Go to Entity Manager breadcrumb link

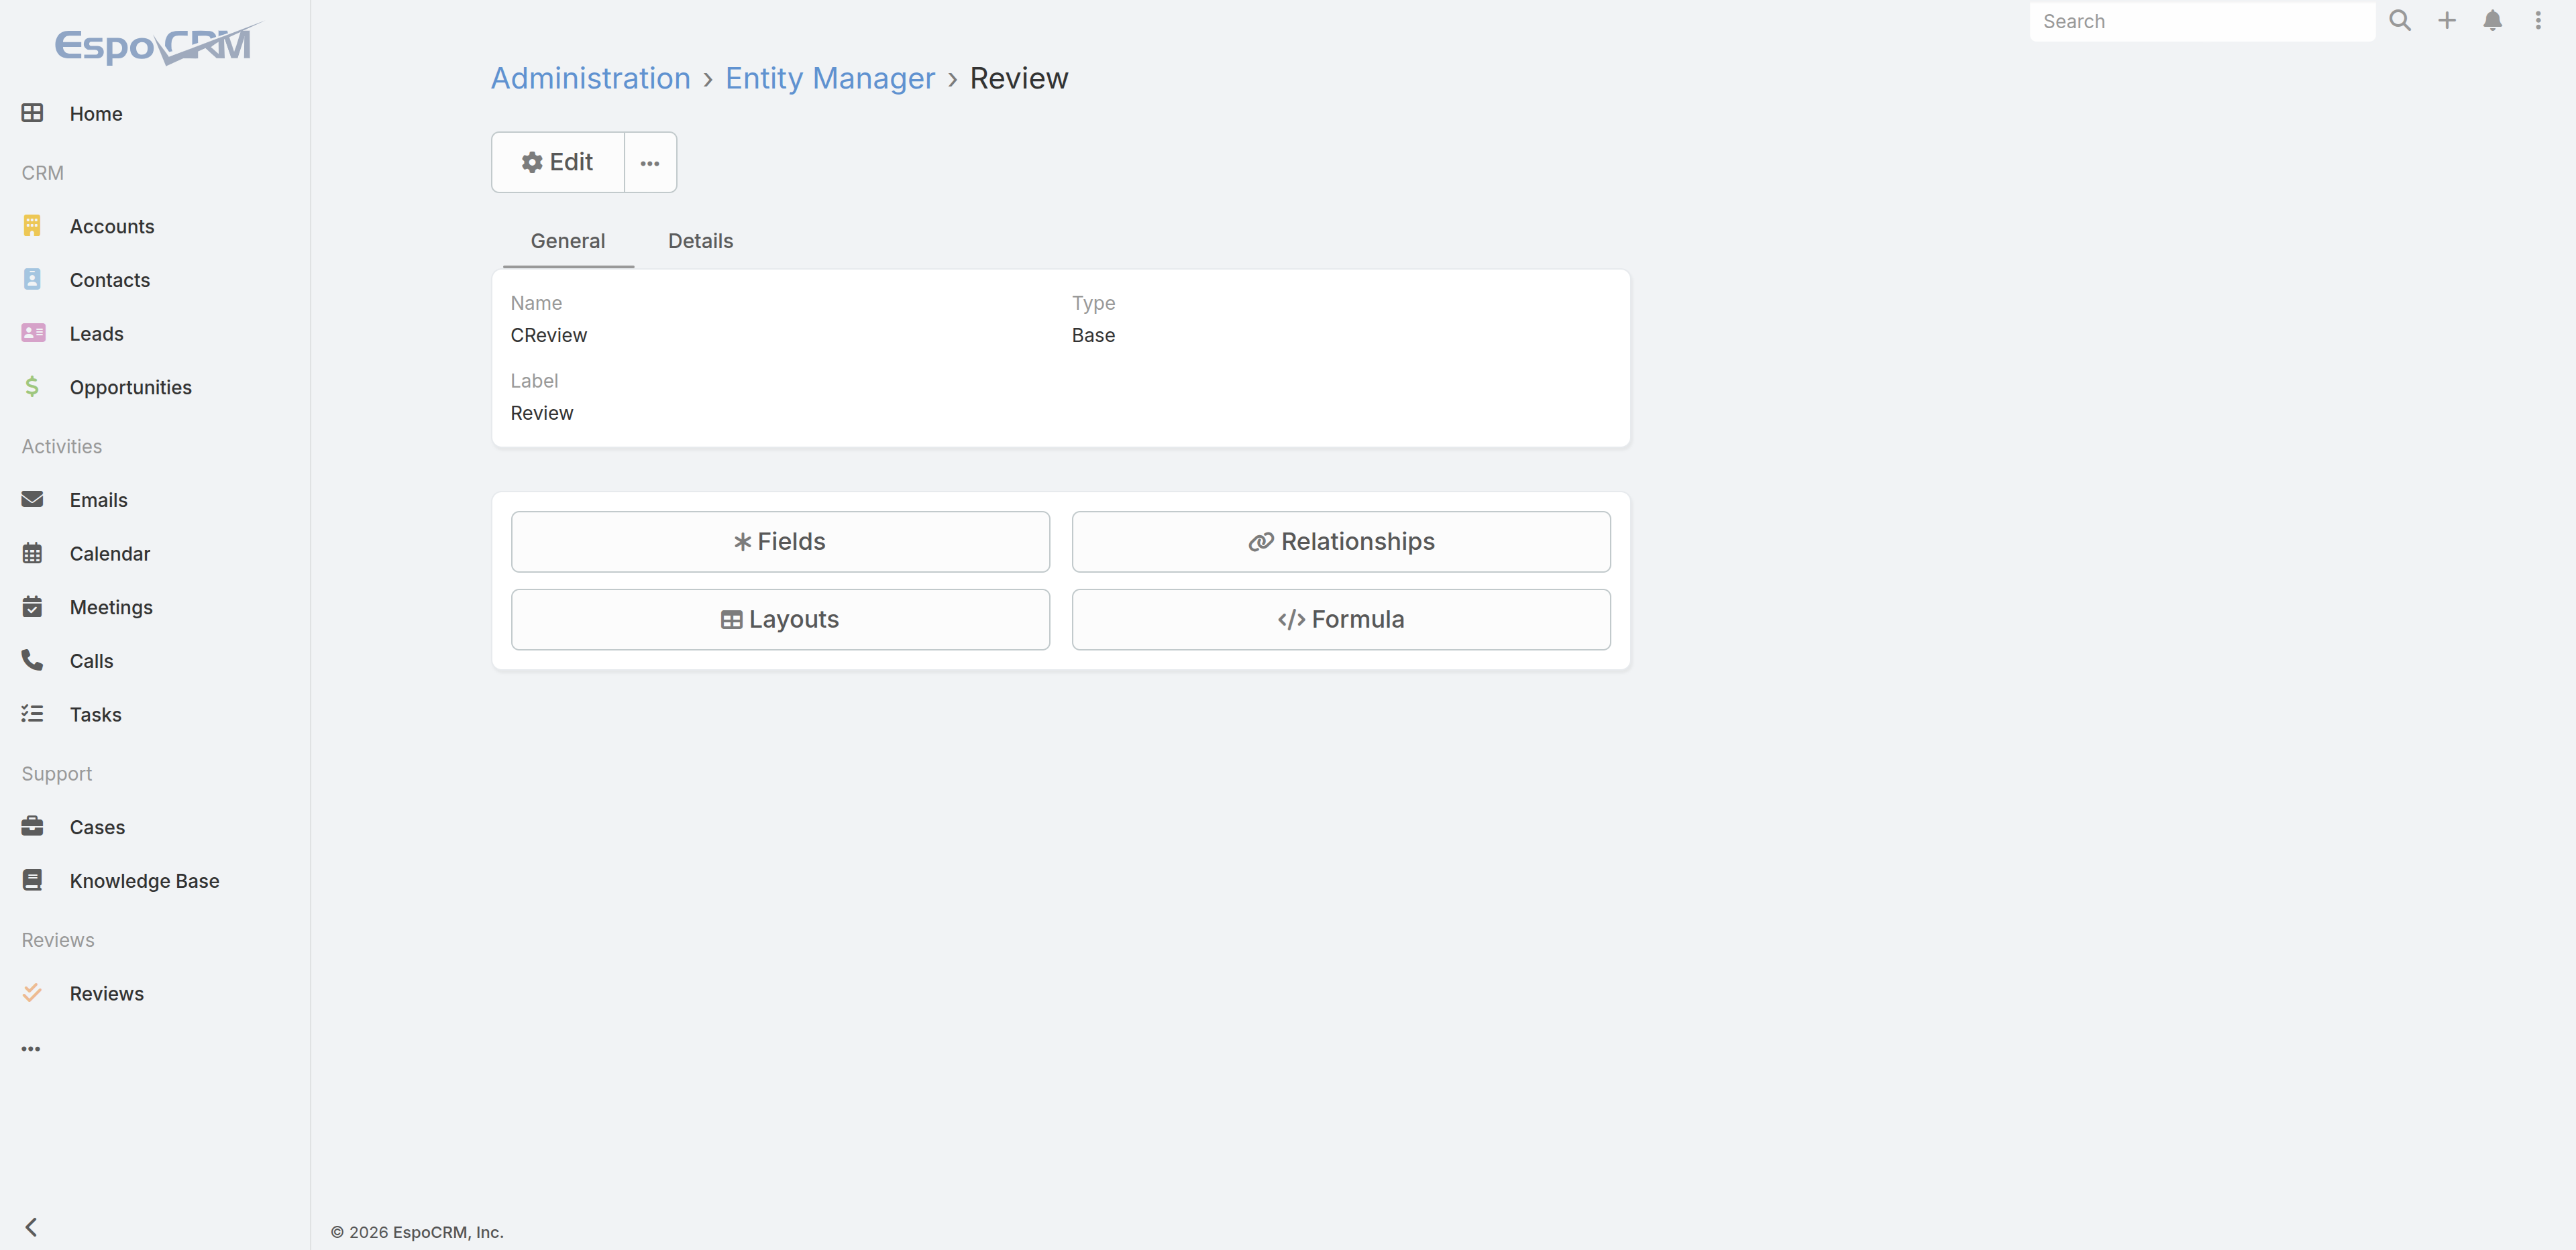click(830, 78)
